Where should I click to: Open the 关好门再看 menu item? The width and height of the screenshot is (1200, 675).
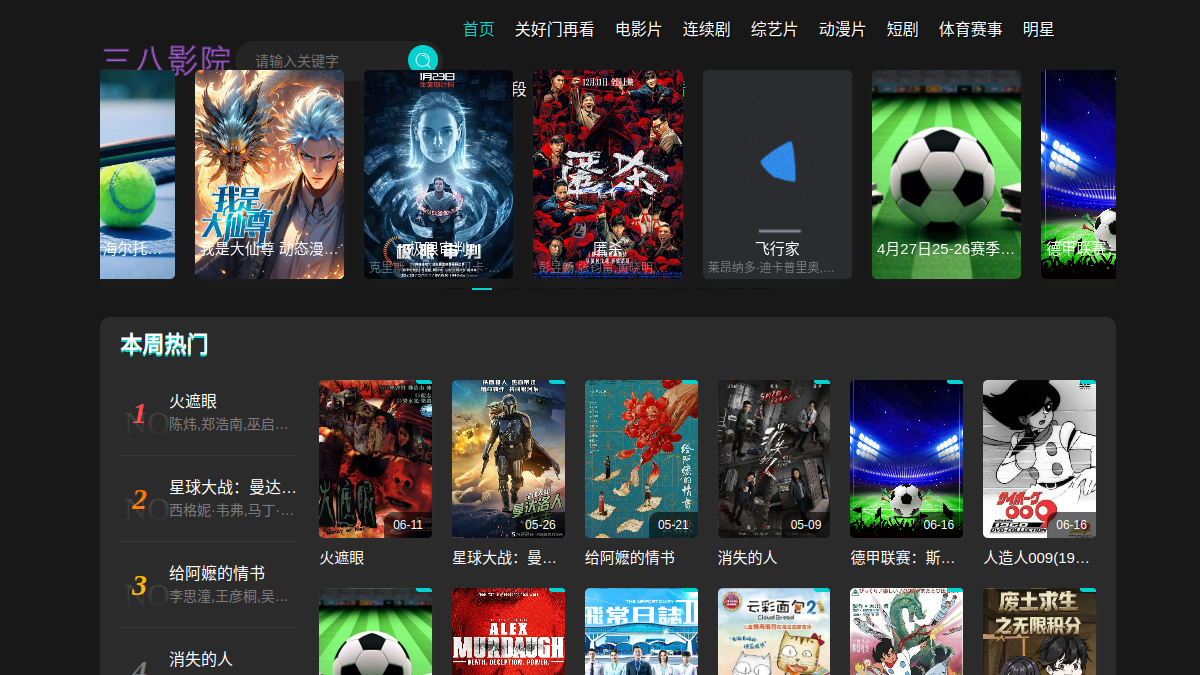point(555,29)
